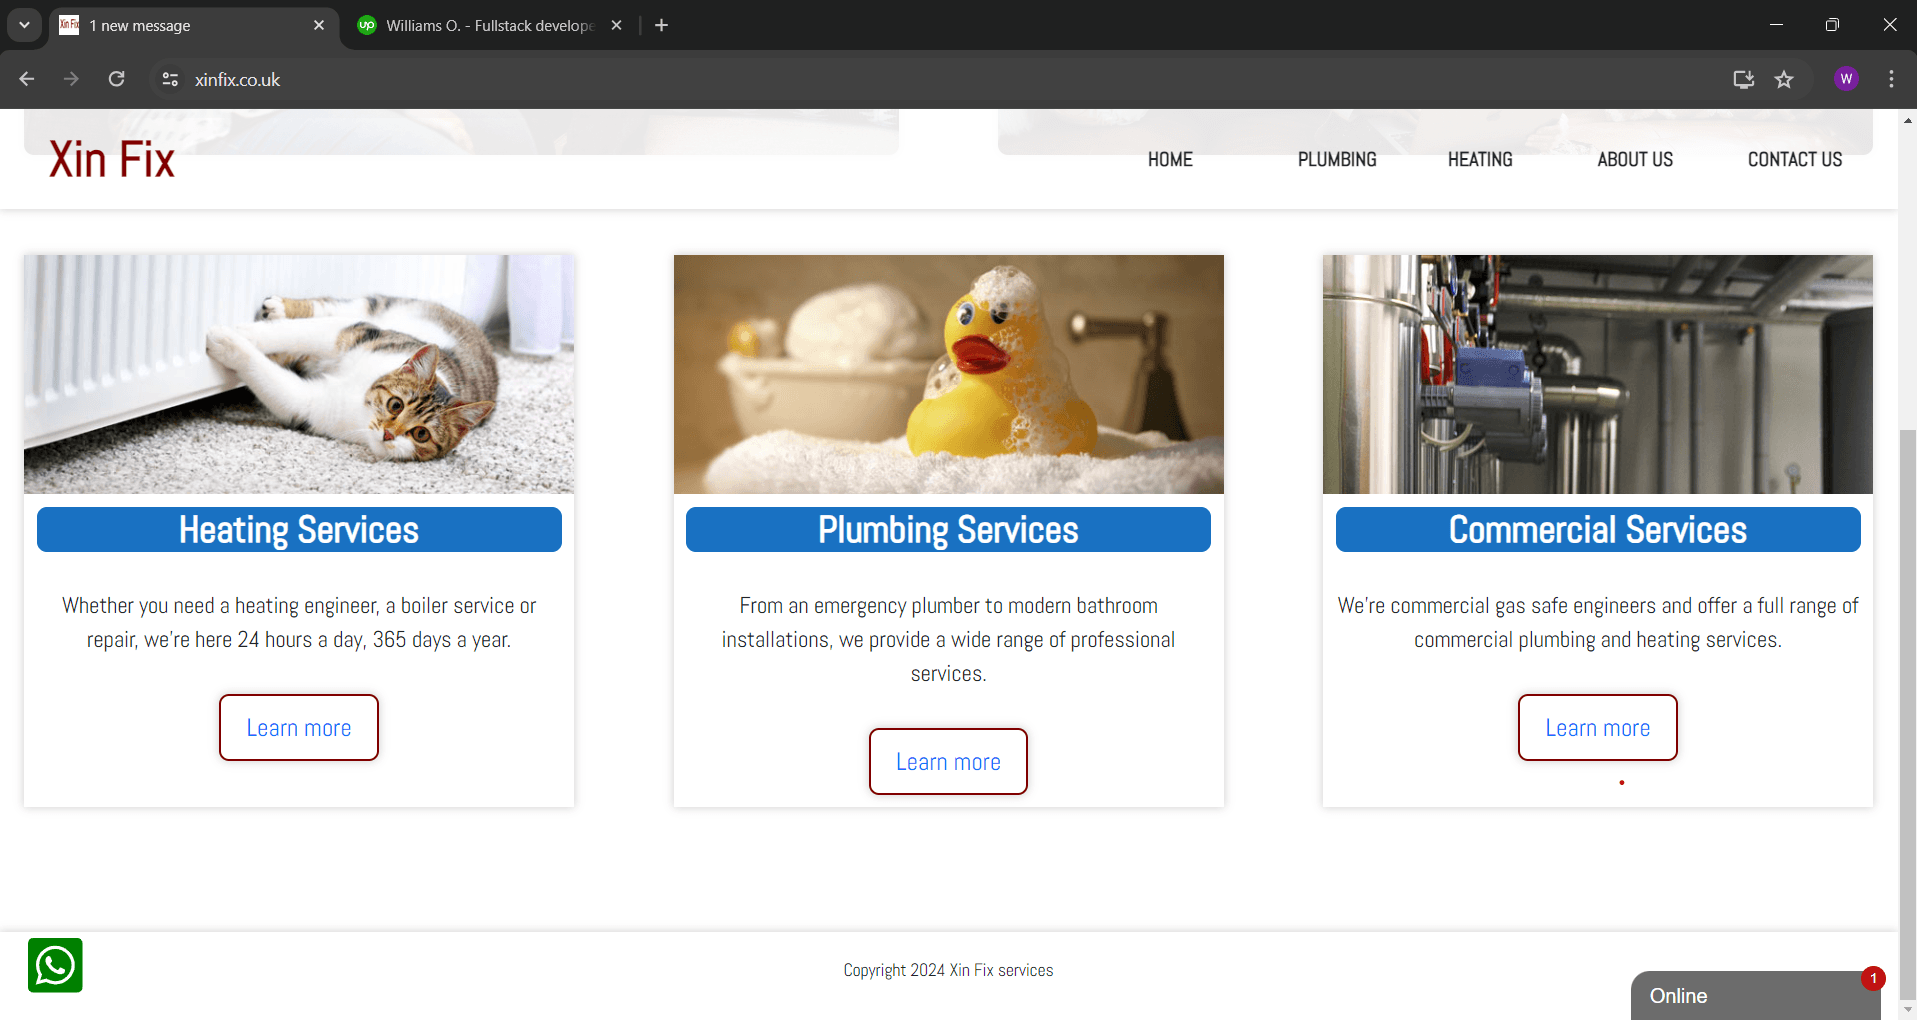The height and width of the screenshot is (1020, 1917).
Task: Bookmark this page with the star icon
Action: point(1784,79)
